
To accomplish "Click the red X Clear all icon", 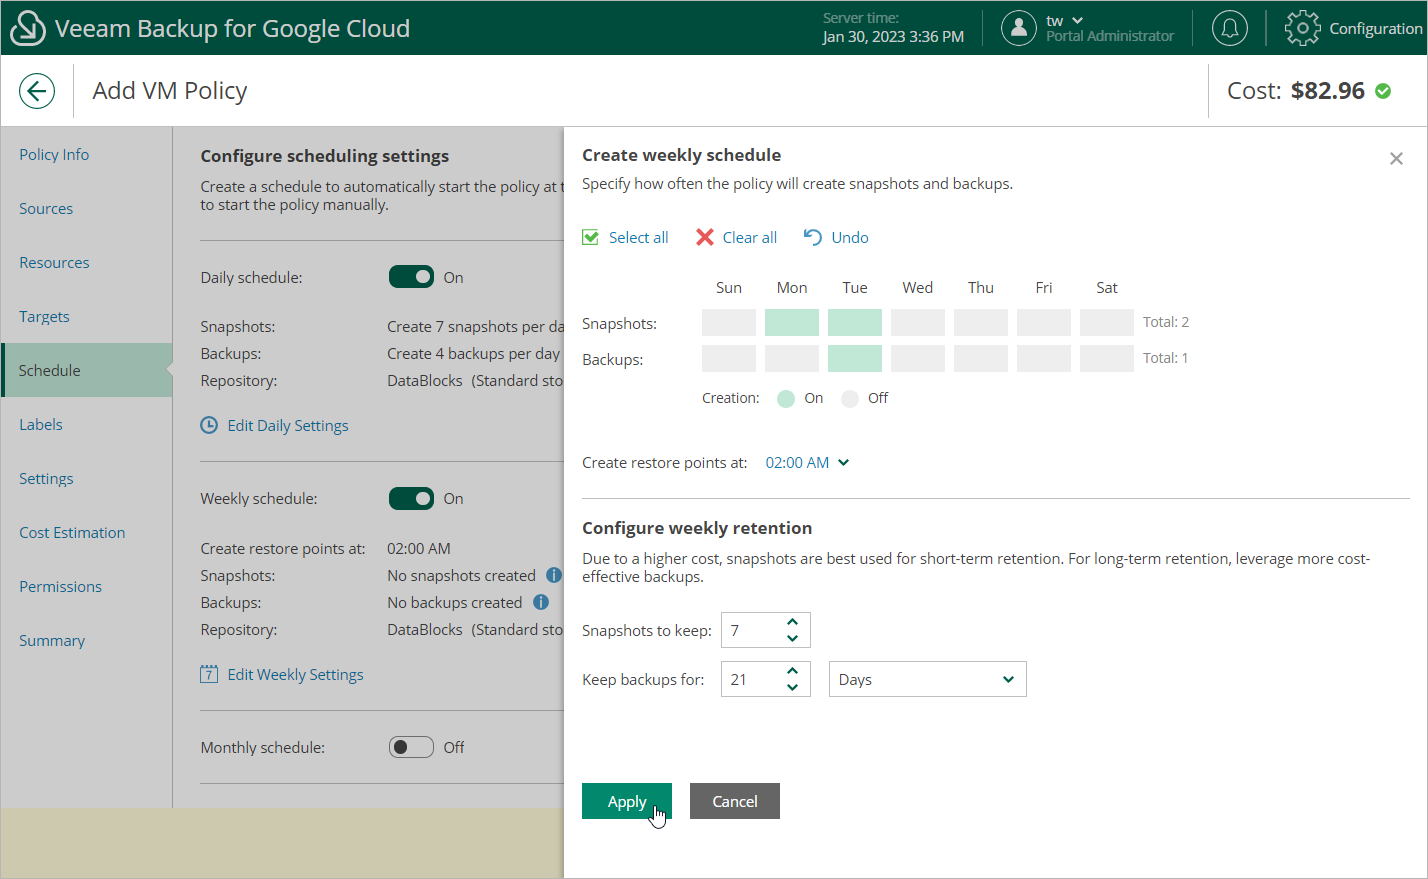I will (705, 237).
